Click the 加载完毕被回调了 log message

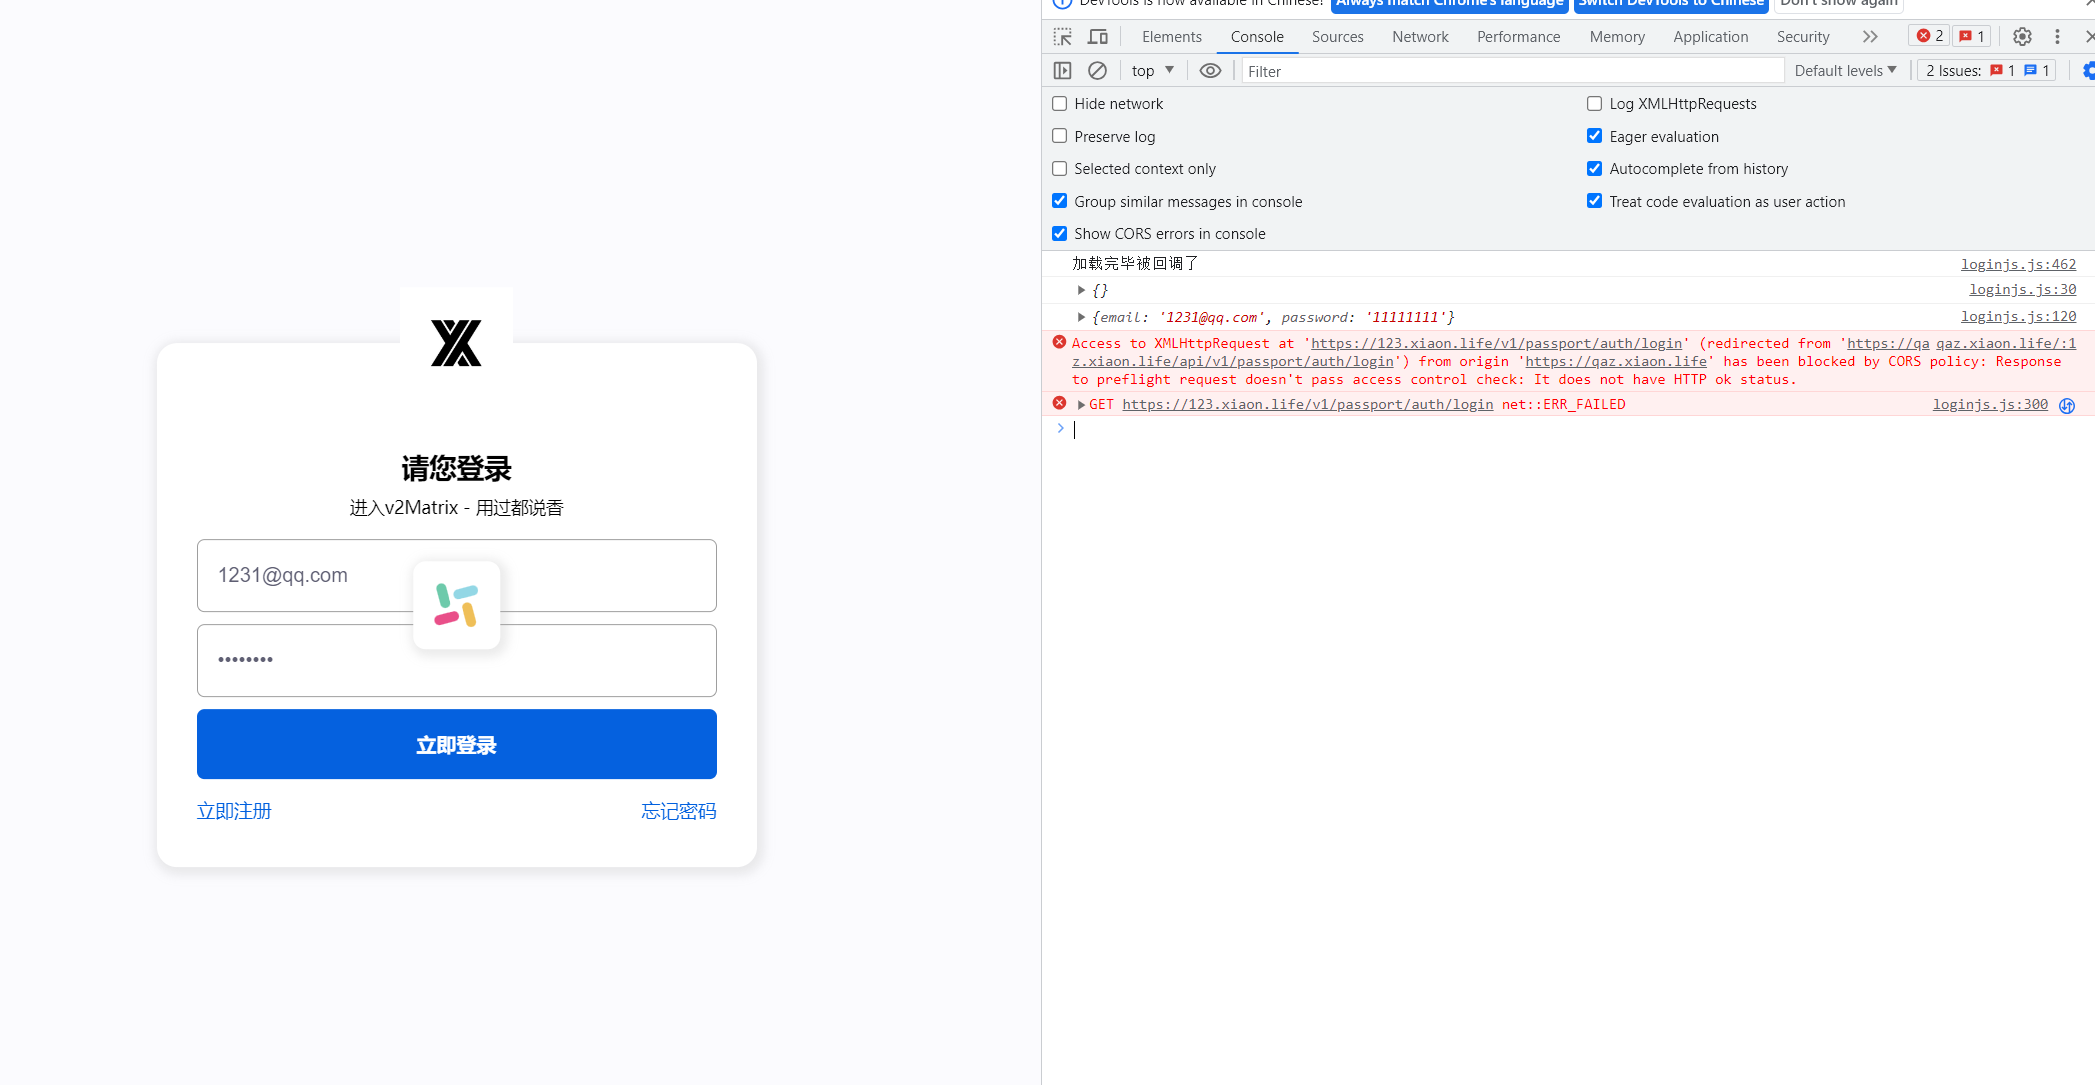point(1135,263)
